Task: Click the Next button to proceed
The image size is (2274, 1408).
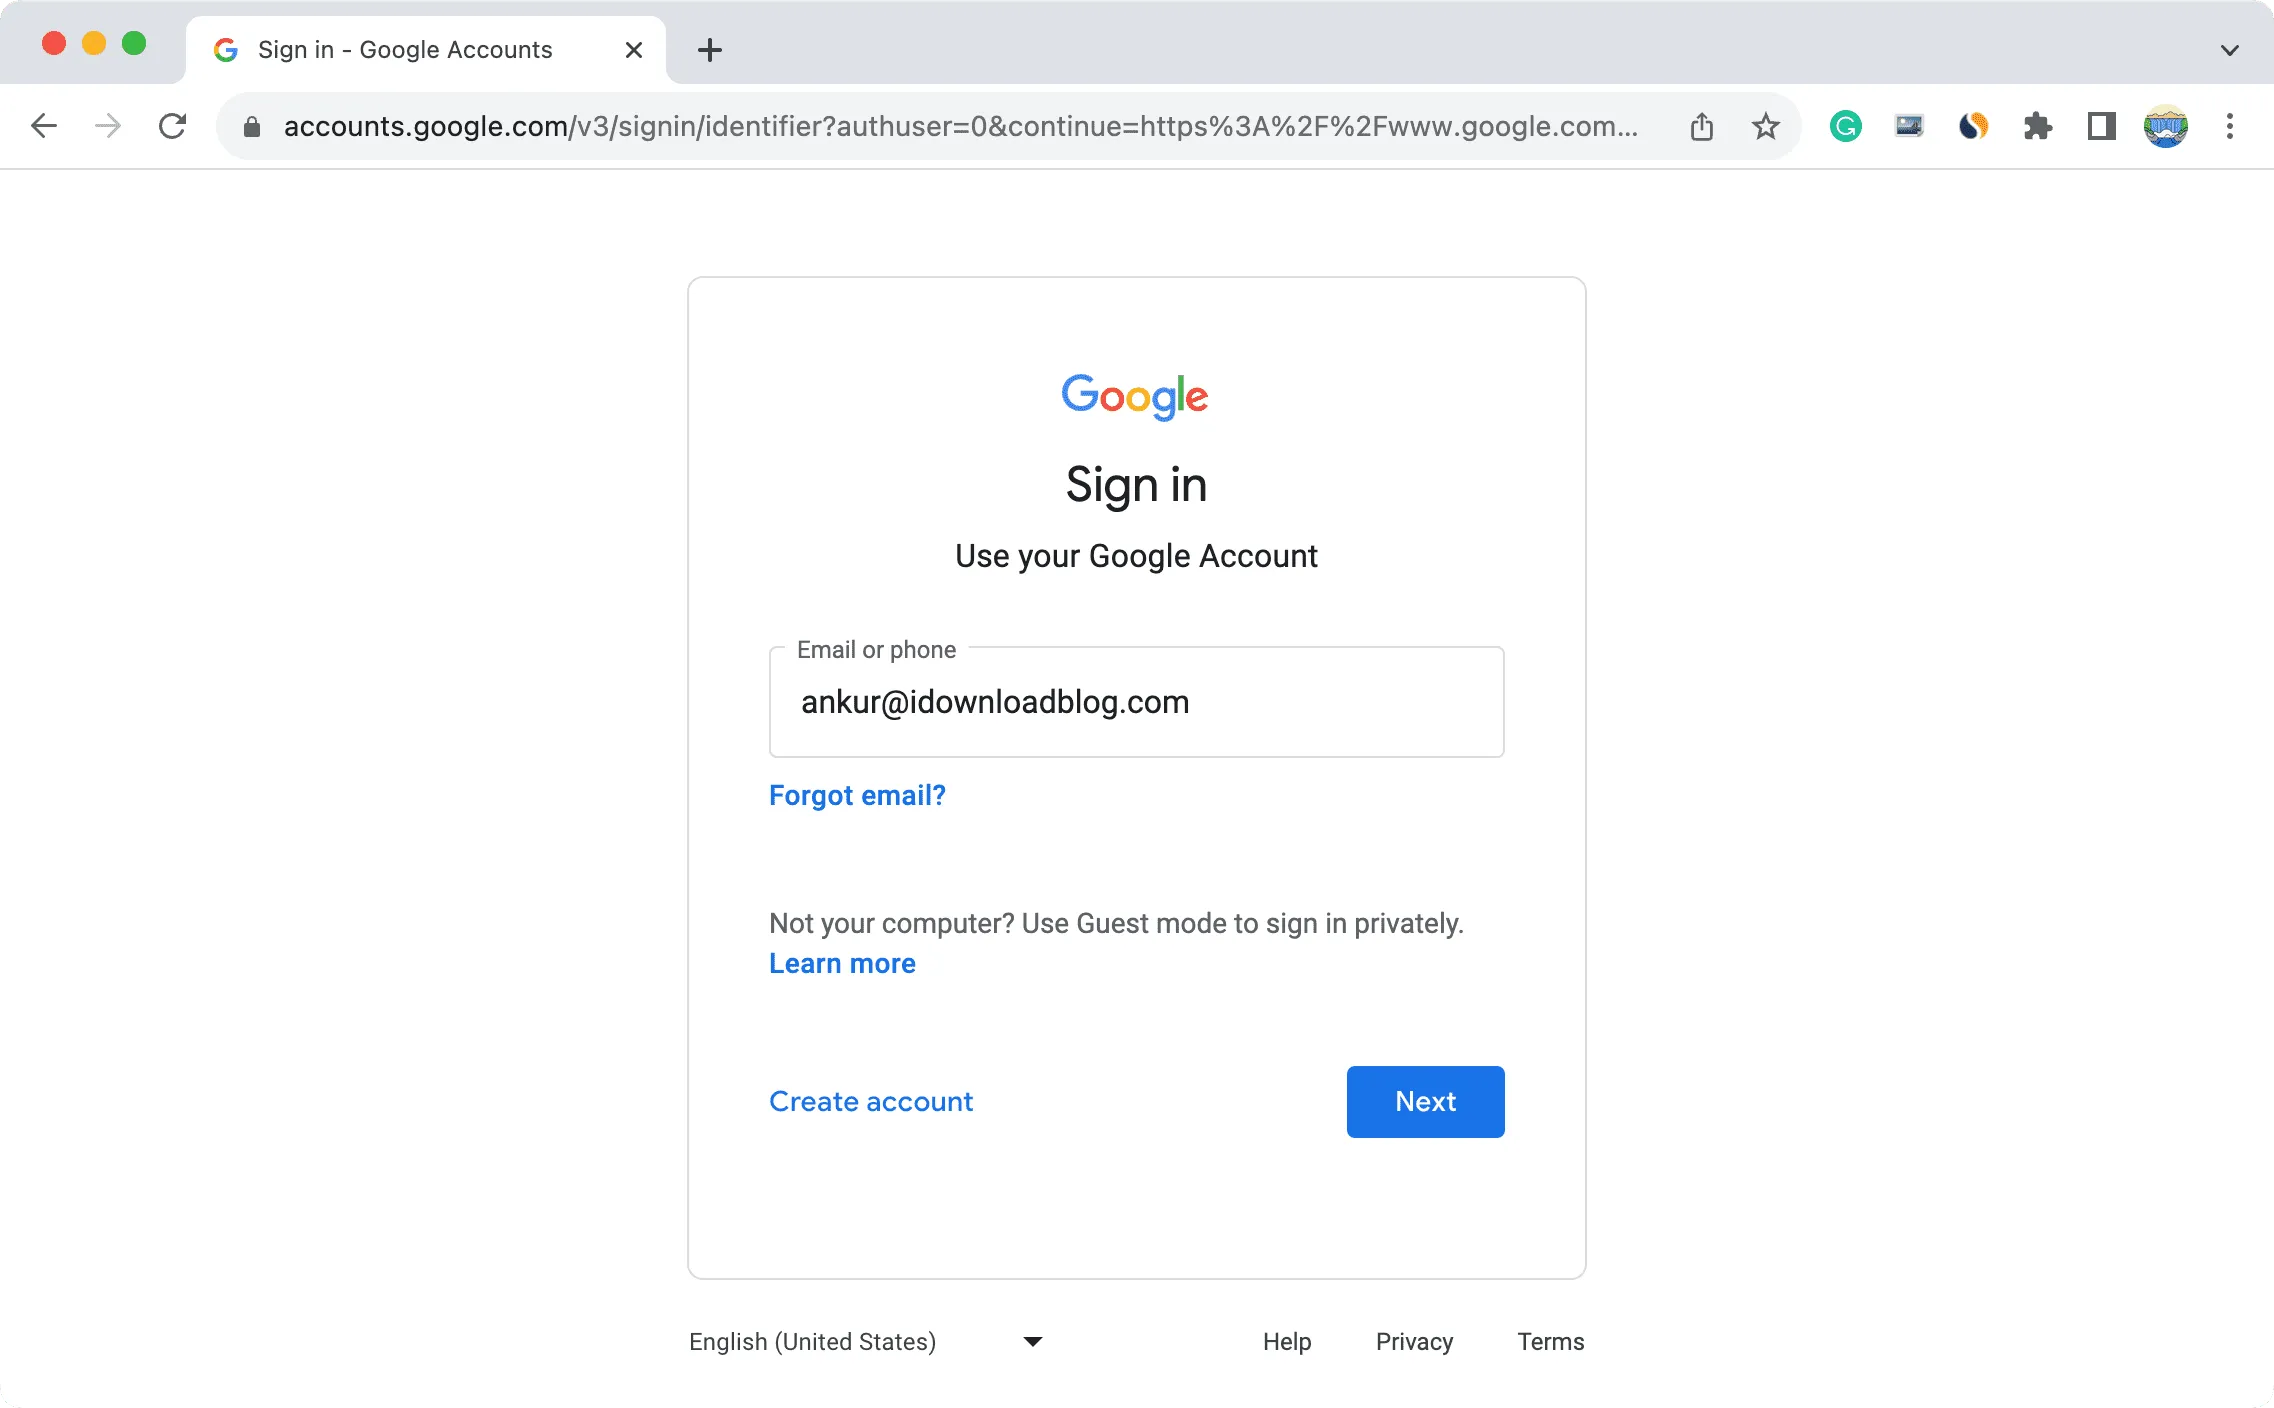Action: (x=1424, y=1101)
